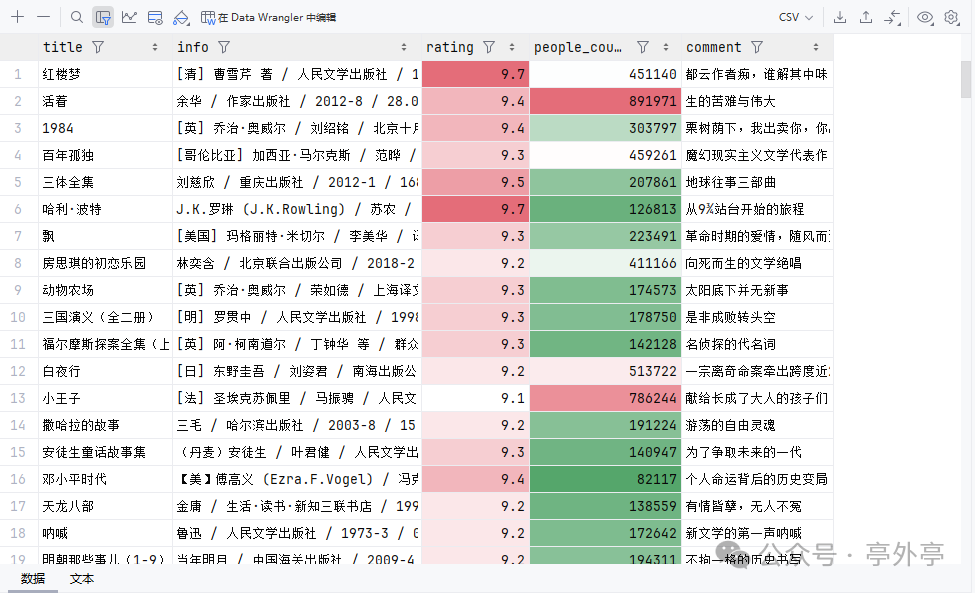This screenshot has width=975, height=593.
Task: Switch to the 文本 tab
Action: pos(81,579)
